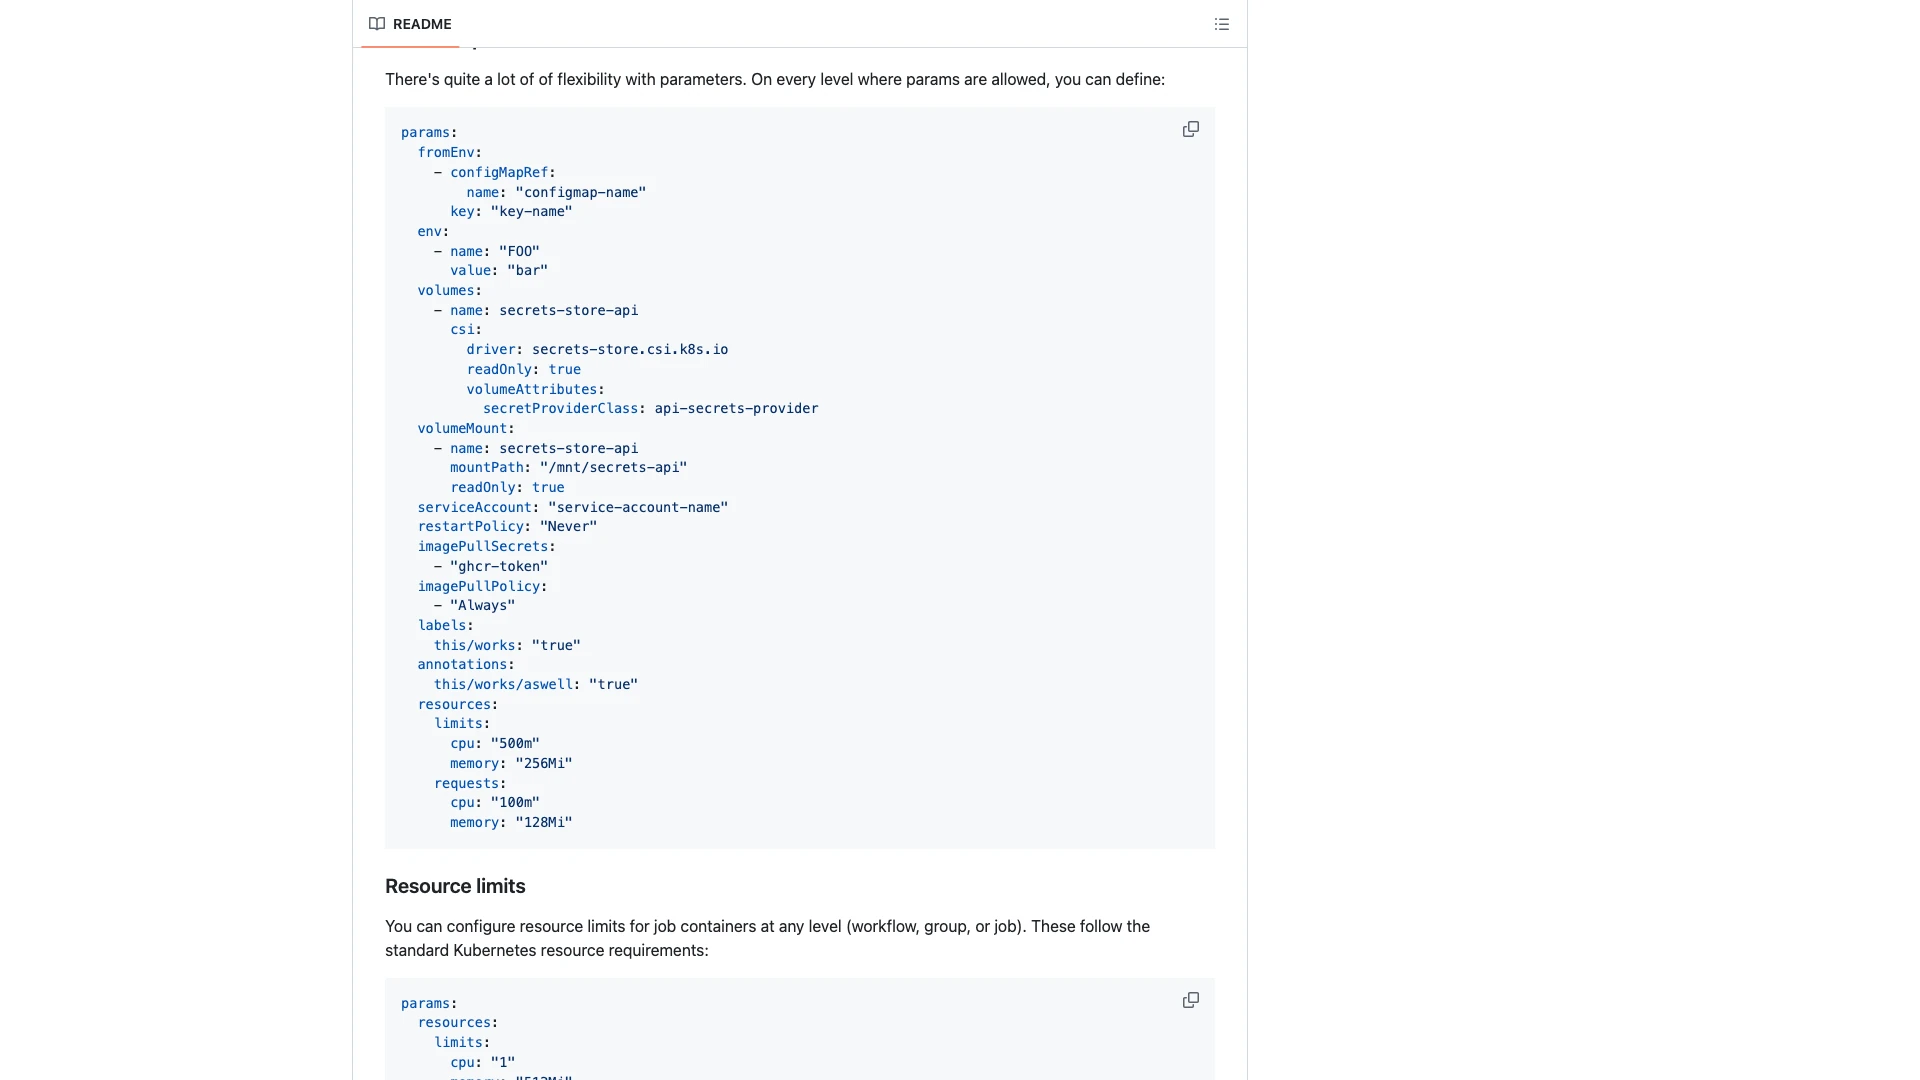1920x1080 pixels.
Task: Click the volumeMount key in YAML
Action: click(x=462, y=428)
